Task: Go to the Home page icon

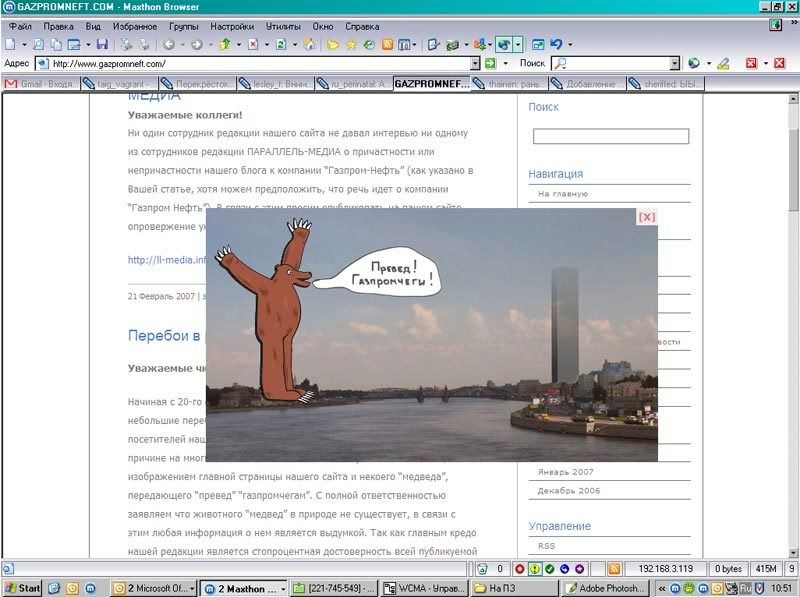Action: [310, 44]
